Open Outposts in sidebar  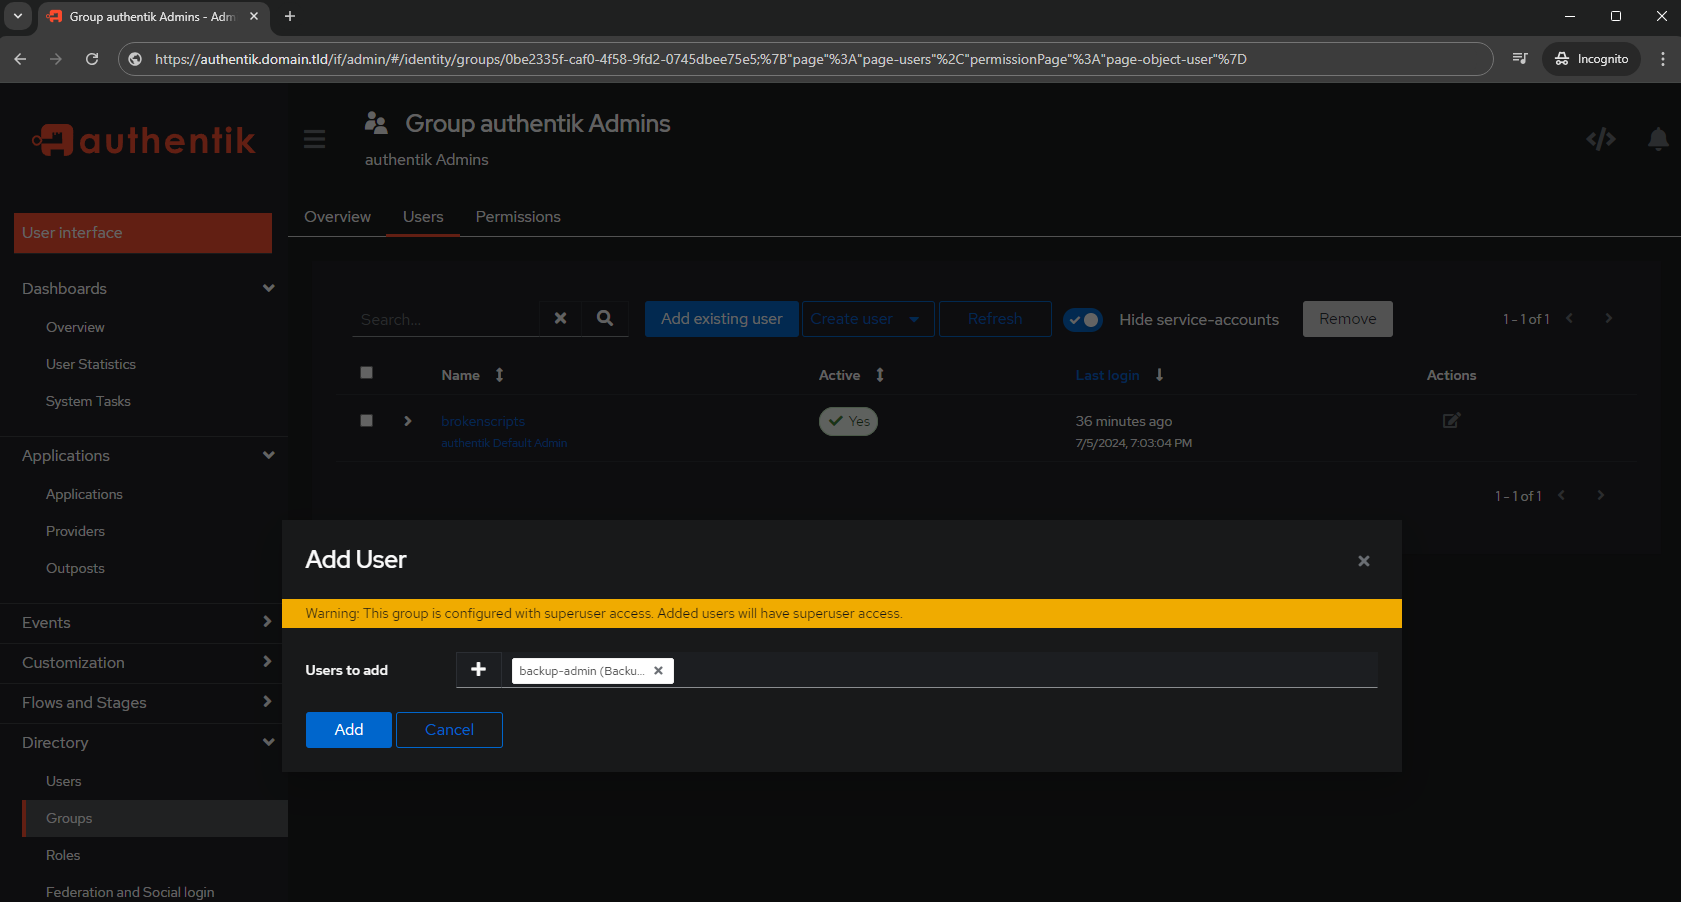pyautogui.click(x=75, y=568)
